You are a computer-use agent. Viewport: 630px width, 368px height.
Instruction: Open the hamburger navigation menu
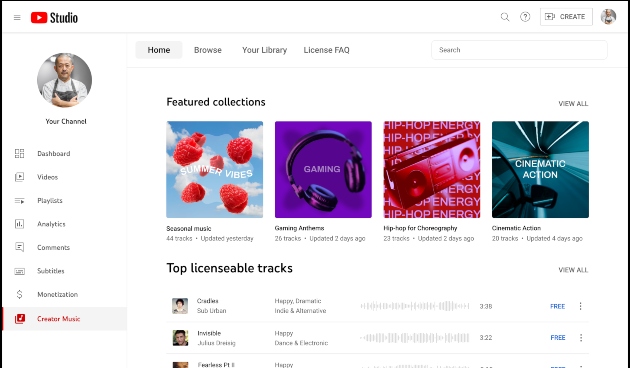(x=17, y=17)
